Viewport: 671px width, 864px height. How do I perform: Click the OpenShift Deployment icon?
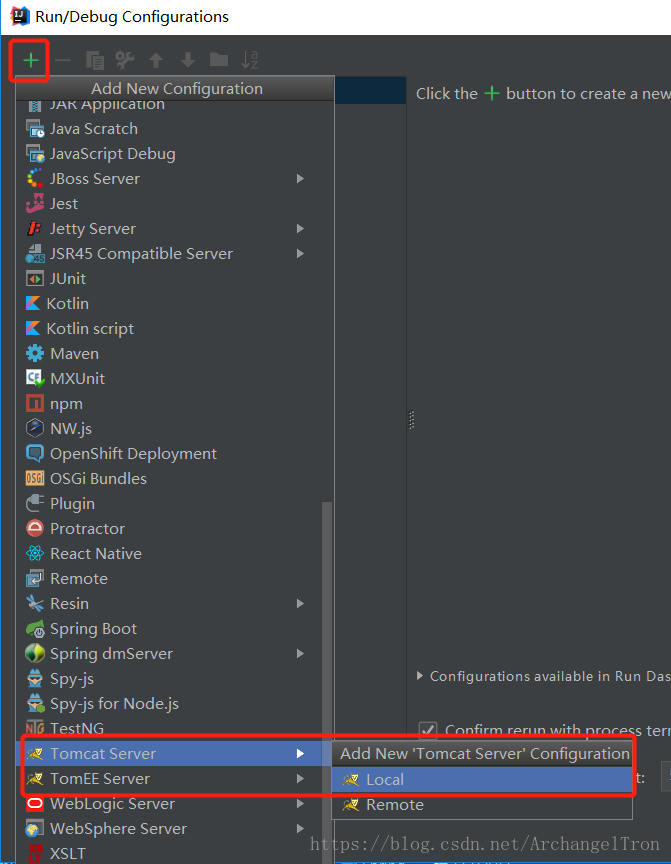click(x=35, y=453)
